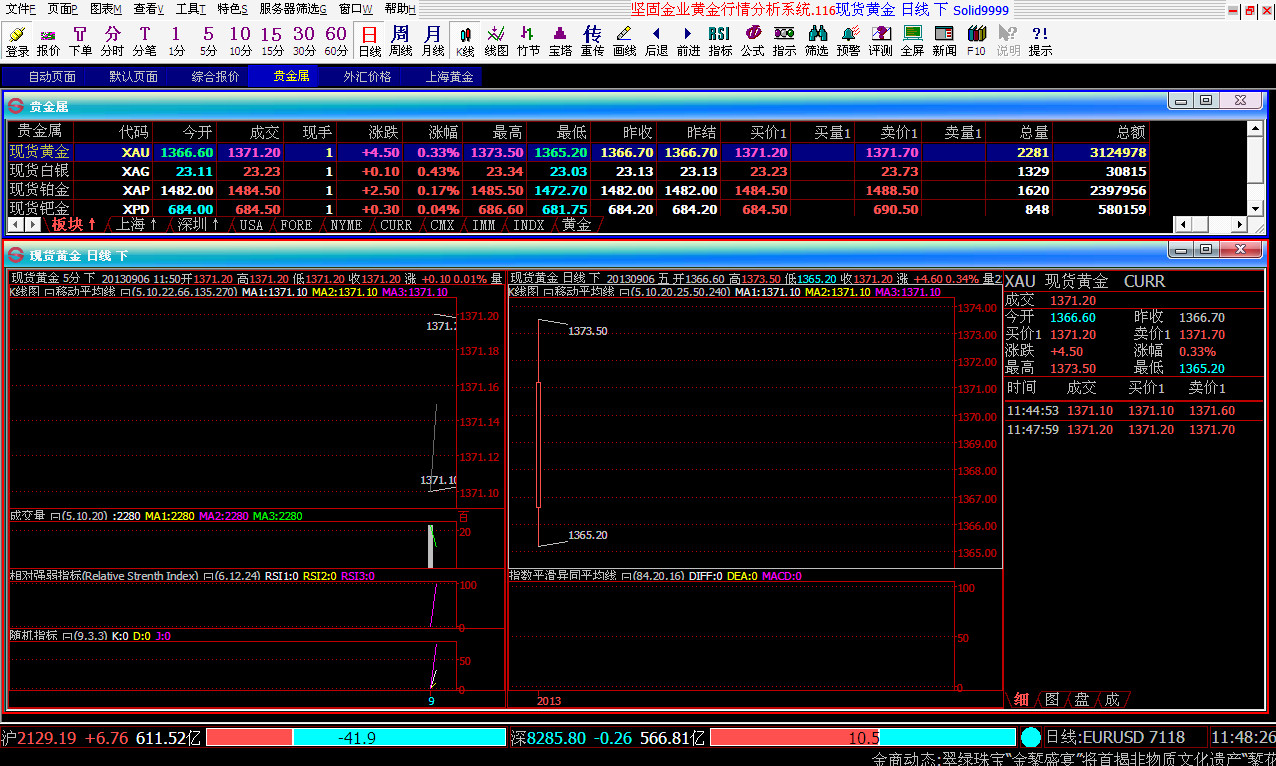Switch to the 宝塔 tower chart icon
This screenshot has height=766, width=1276.
[x=560, y=41]
